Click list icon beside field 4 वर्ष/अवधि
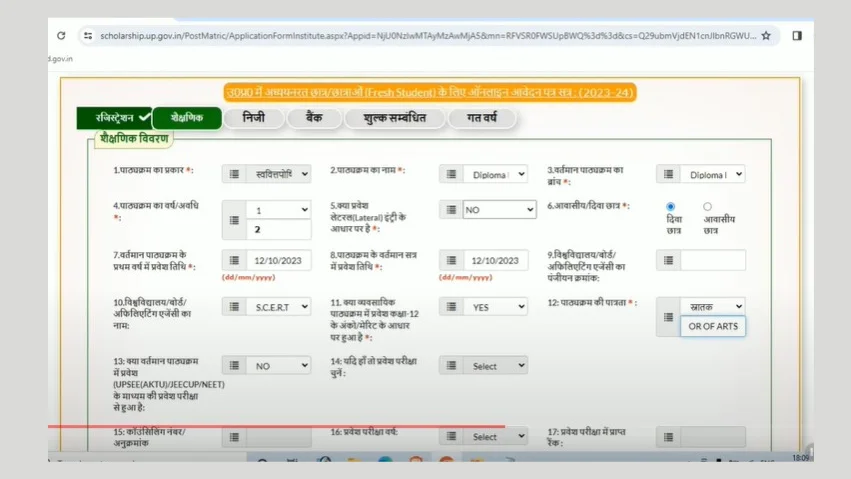Image resolution: width=851 pixels, height=479 pixels. click(x=234, y=220)
